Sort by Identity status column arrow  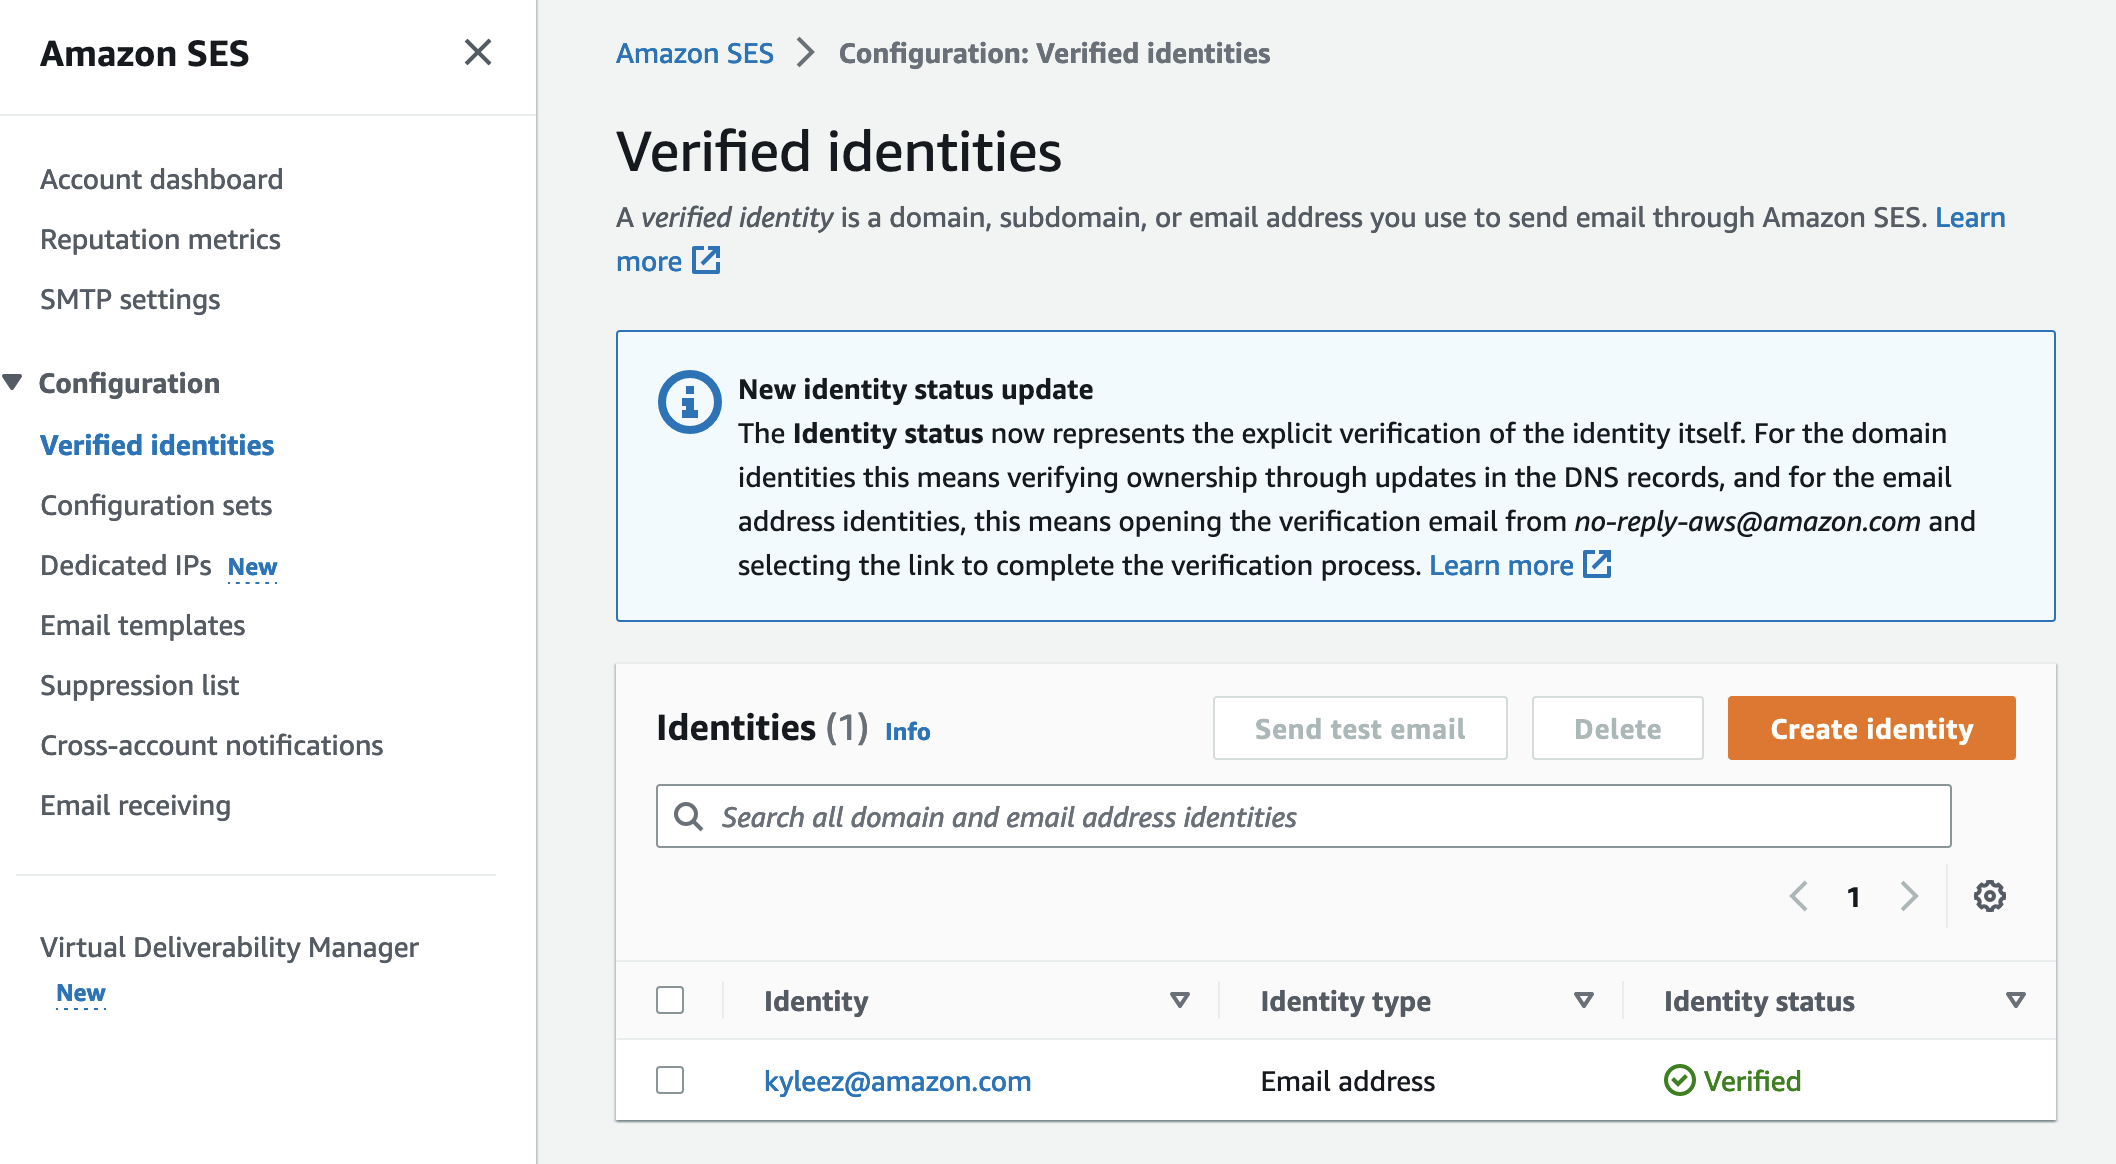coord(2015,1000)
